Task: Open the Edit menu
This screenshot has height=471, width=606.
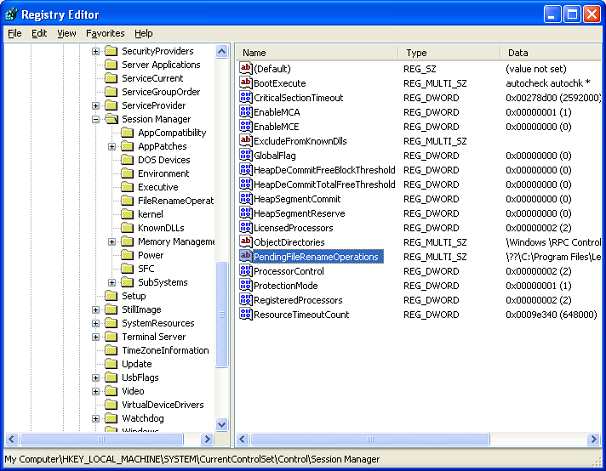Action: [39, 33]
